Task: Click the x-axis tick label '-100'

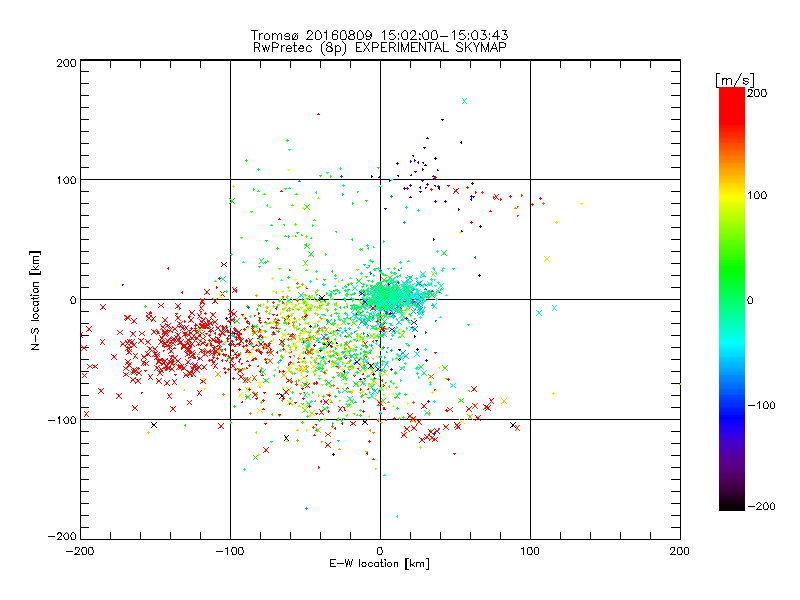Action: (230, 551)
